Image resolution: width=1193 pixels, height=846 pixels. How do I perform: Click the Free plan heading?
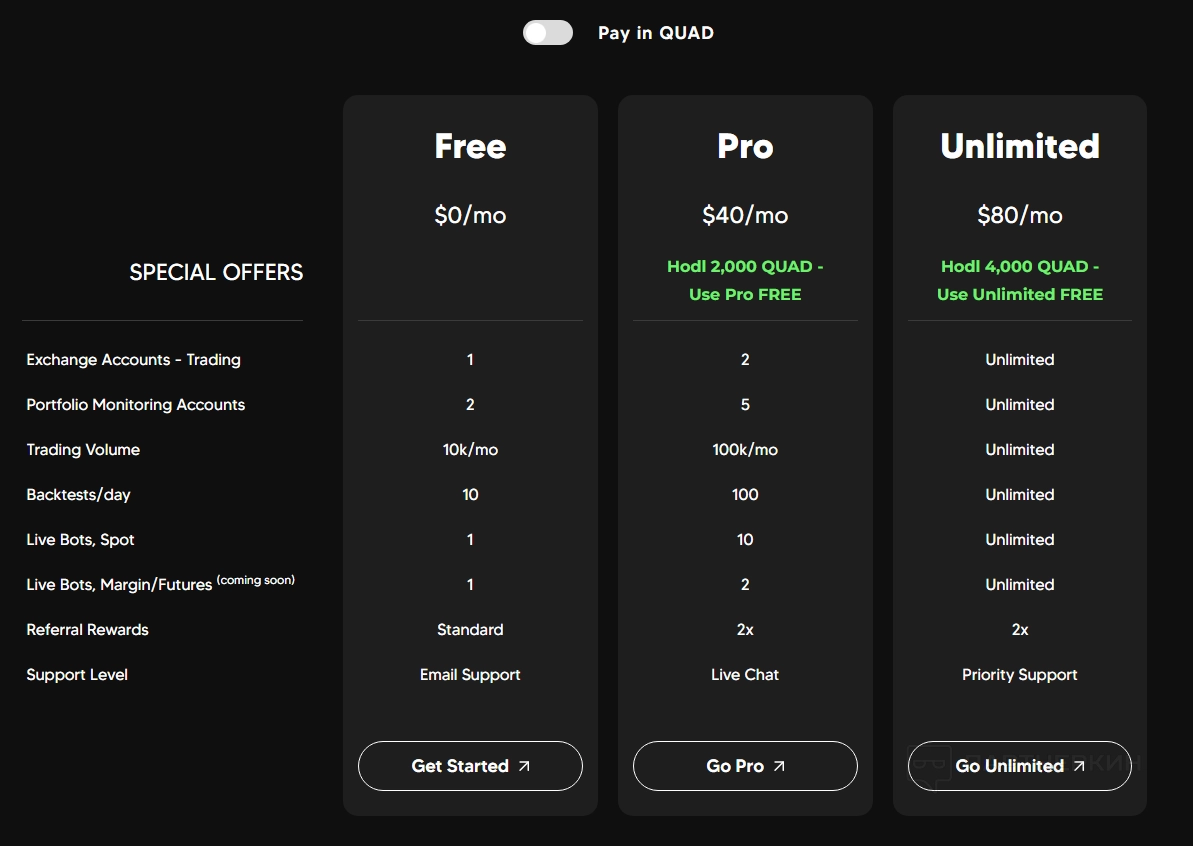(470, 147)
